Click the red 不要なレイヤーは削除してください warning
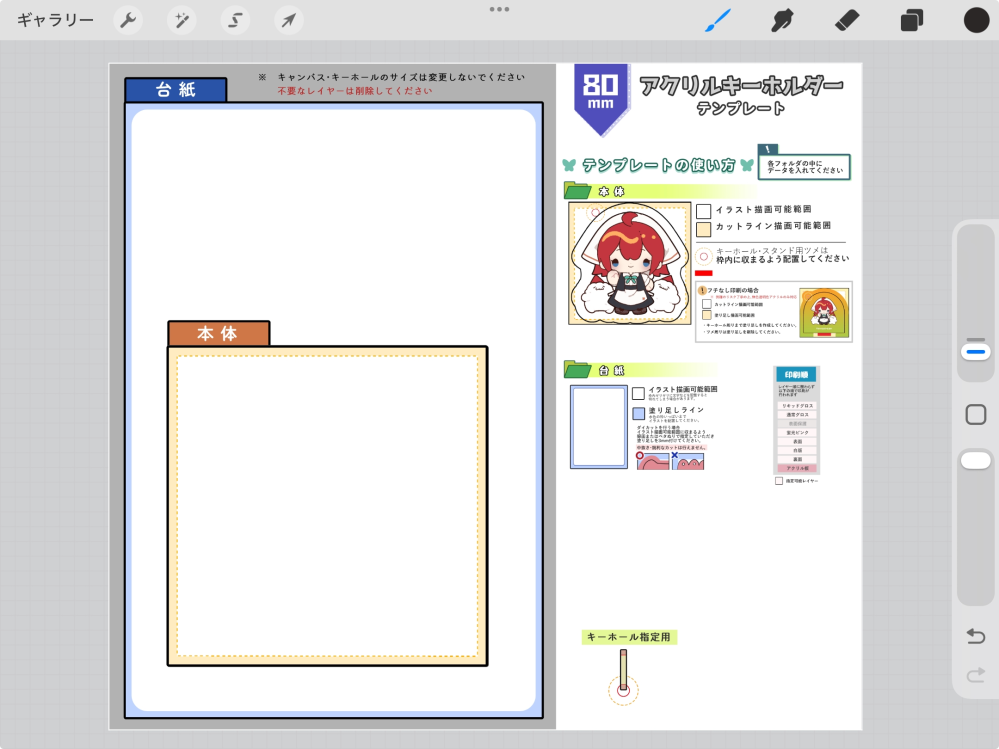This screenshot has height=749, width=999. 355,91
